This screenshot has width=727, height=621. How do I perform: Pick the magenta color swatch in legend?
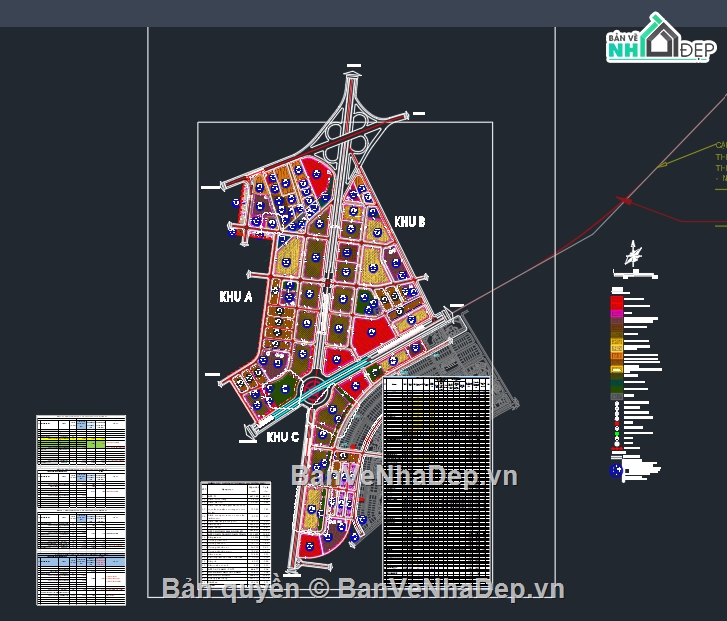click(x=617, y=314)
